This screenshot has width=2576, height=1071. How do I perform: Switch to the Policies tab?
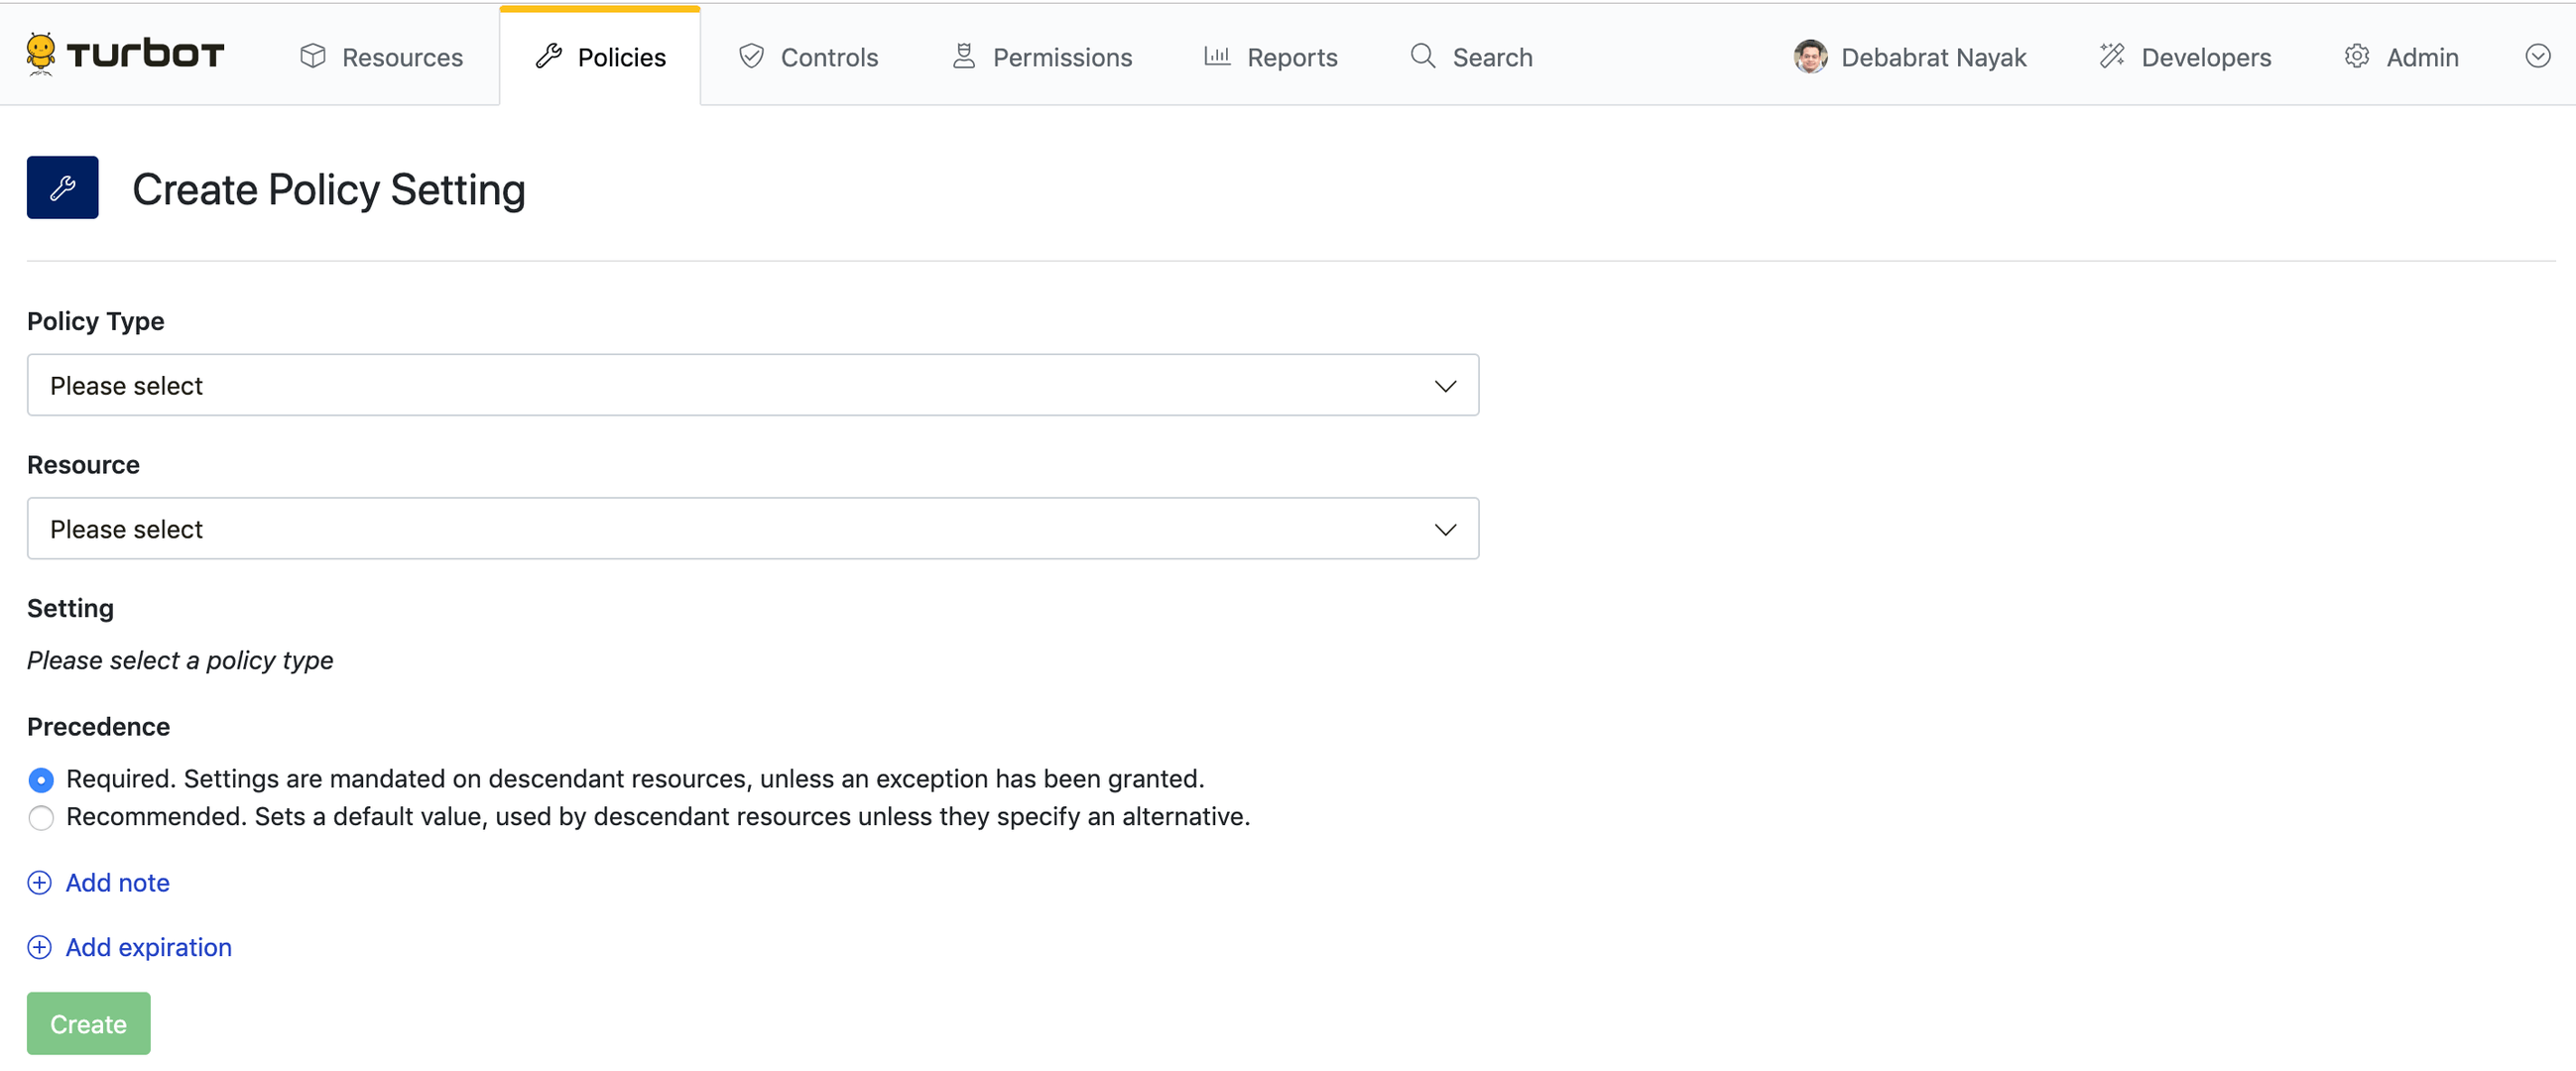600,57
